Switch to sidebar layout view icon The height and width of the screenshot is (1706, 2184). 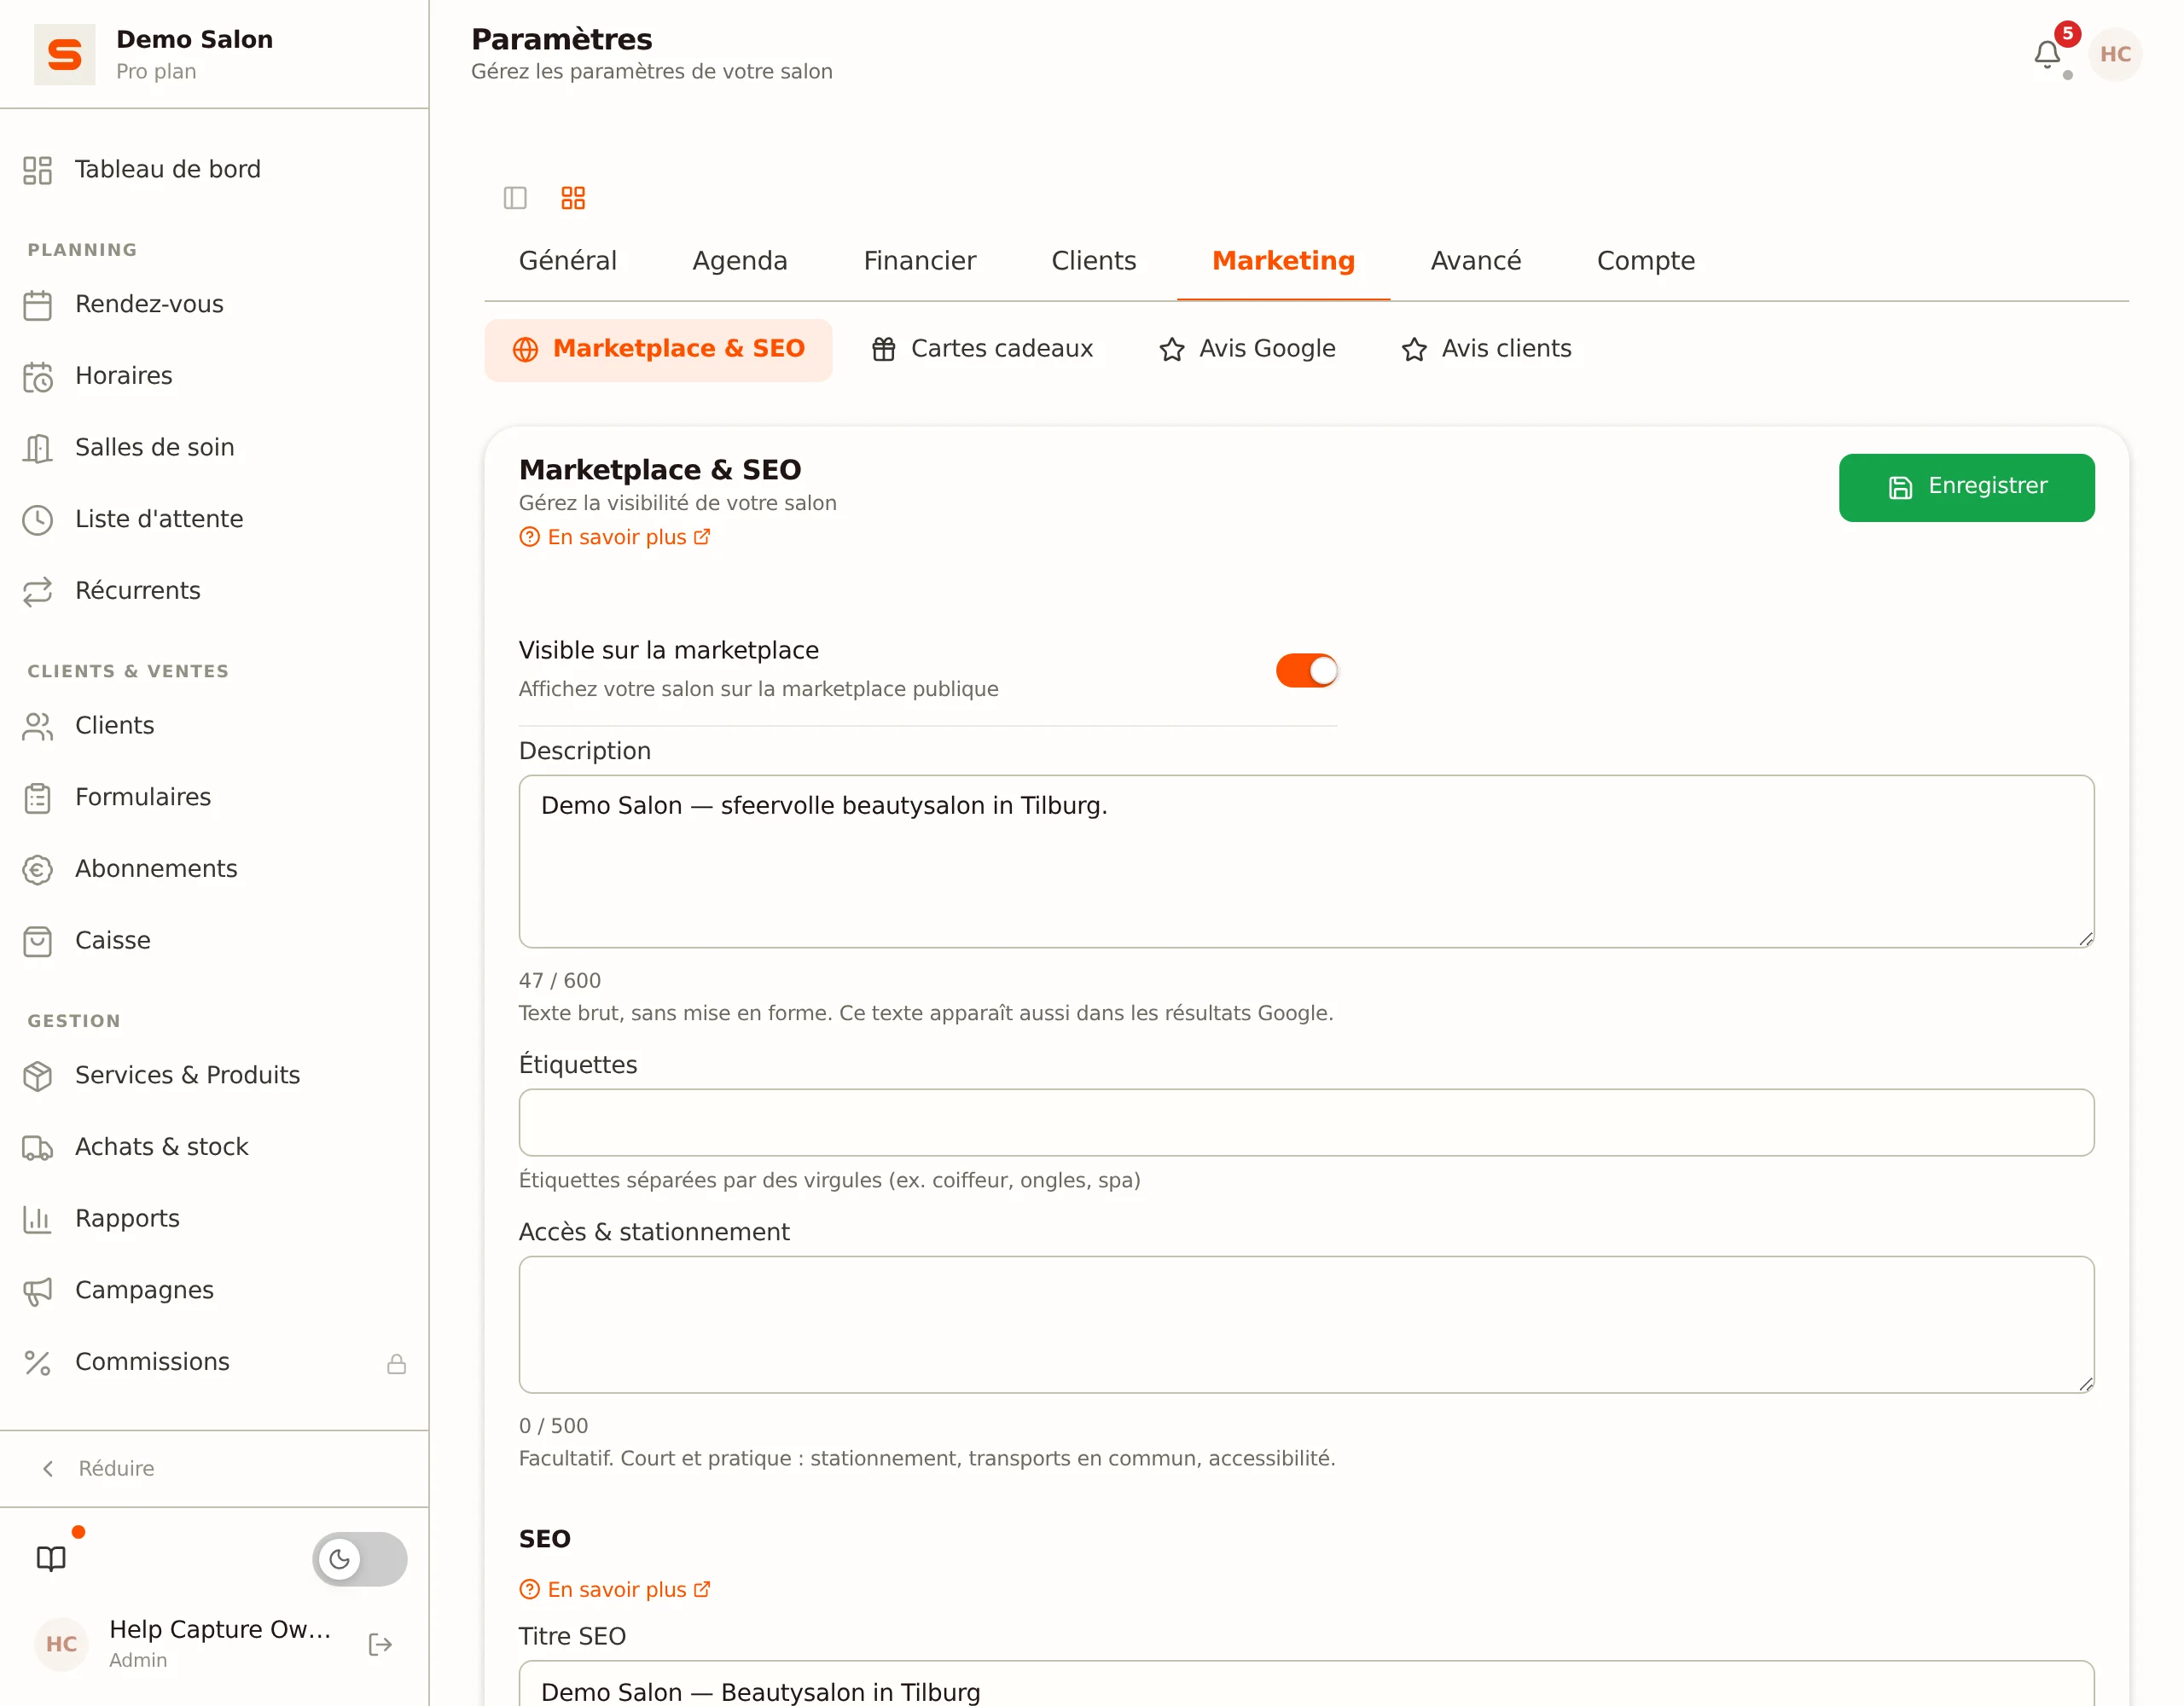(515, 198)
